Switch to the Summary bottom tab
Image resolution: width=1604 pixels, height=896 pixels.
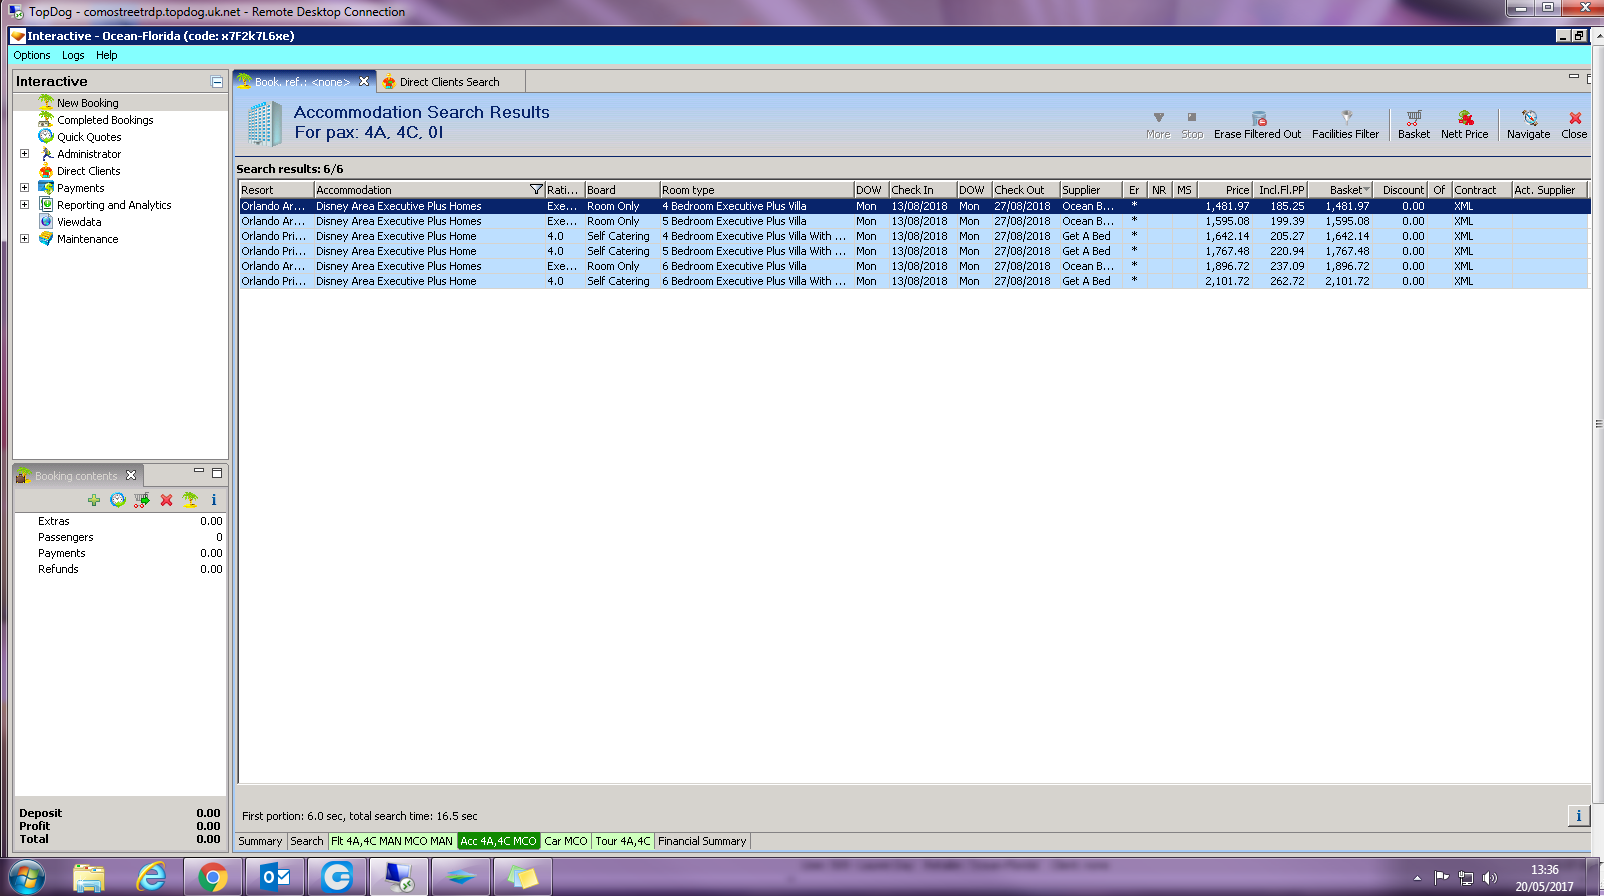[260, 841]
